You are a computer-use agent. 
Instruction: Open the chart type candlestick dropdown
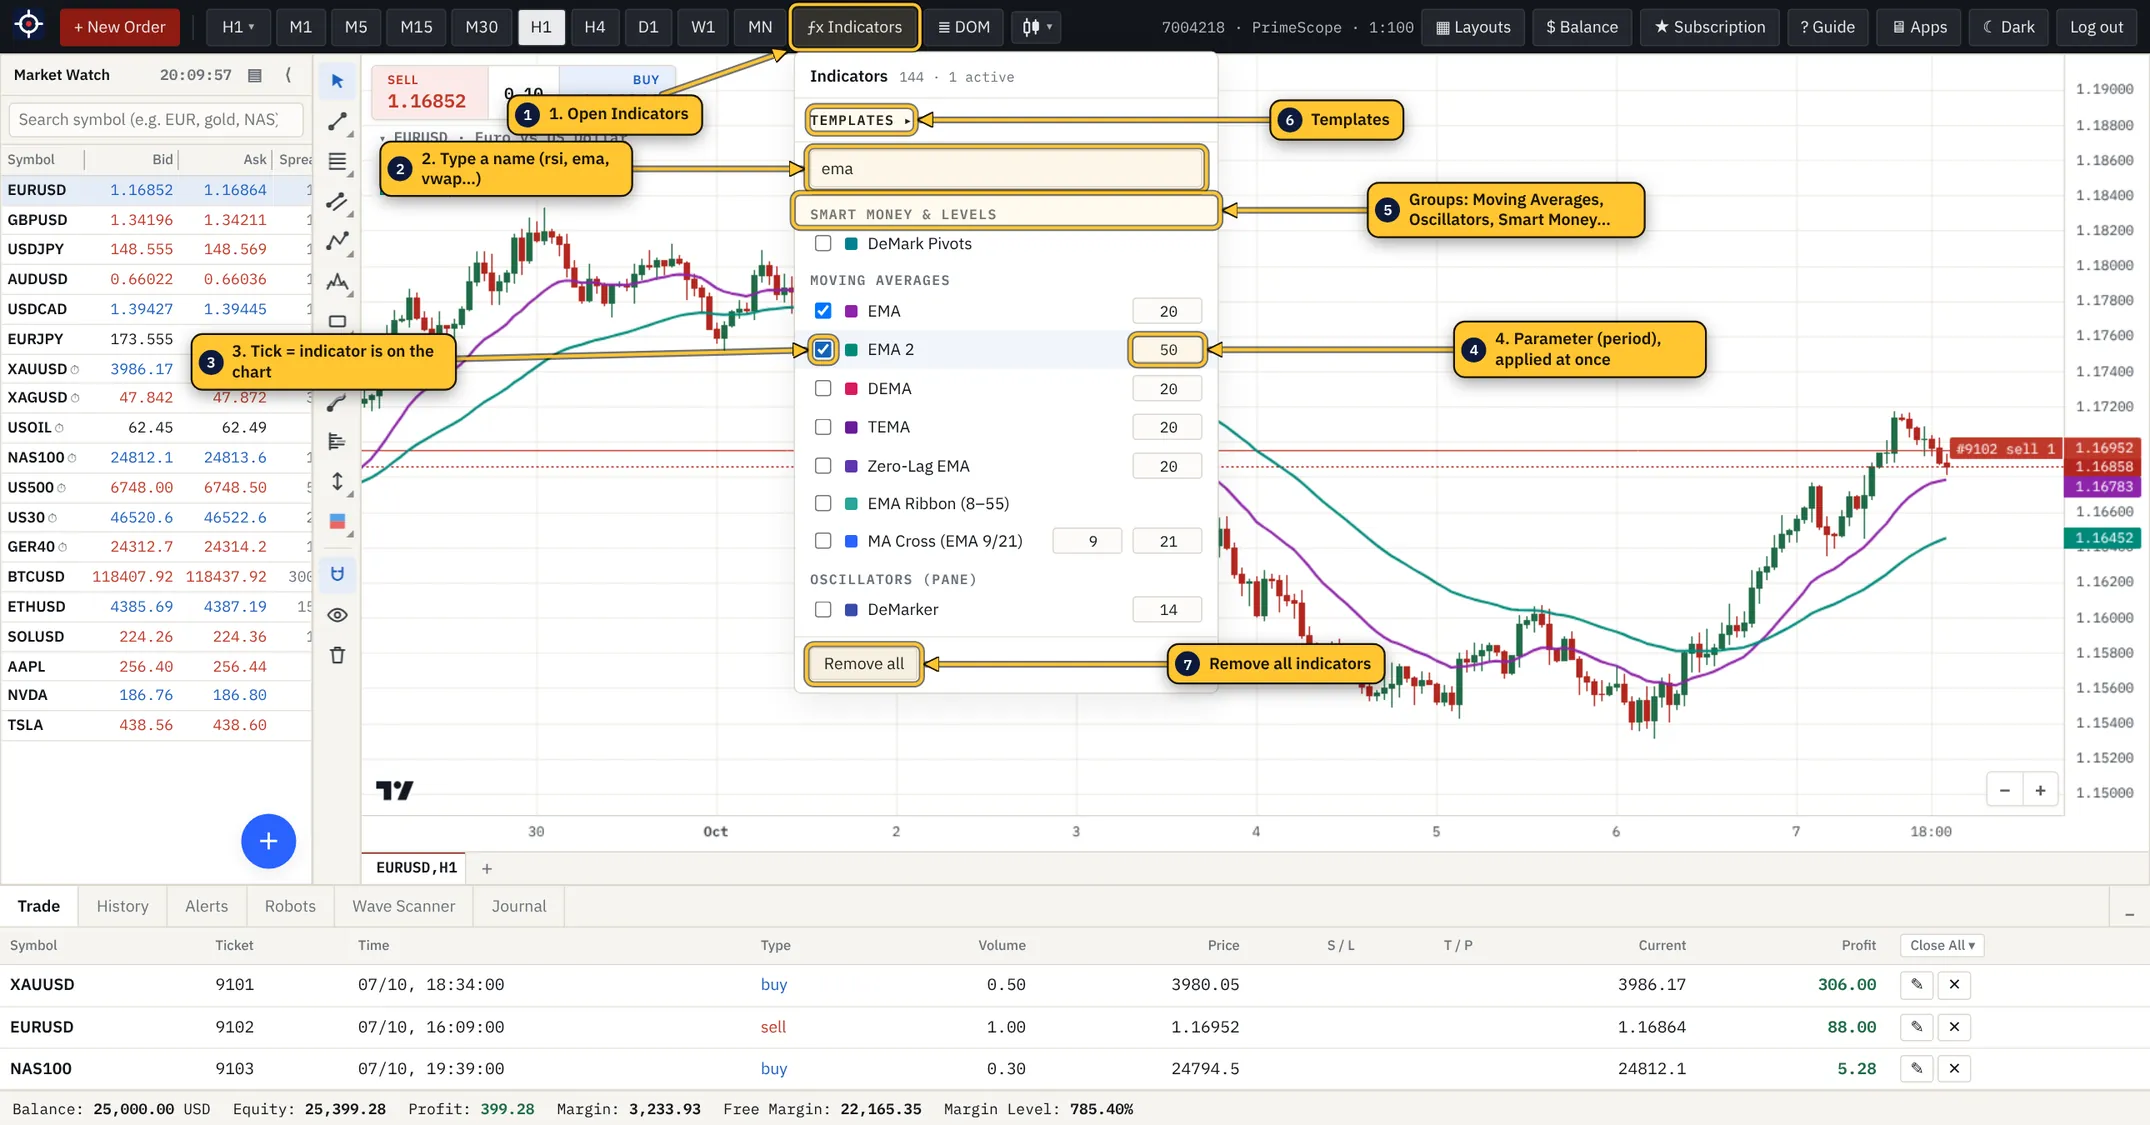pyautogui.click(x=1037, y=27)
